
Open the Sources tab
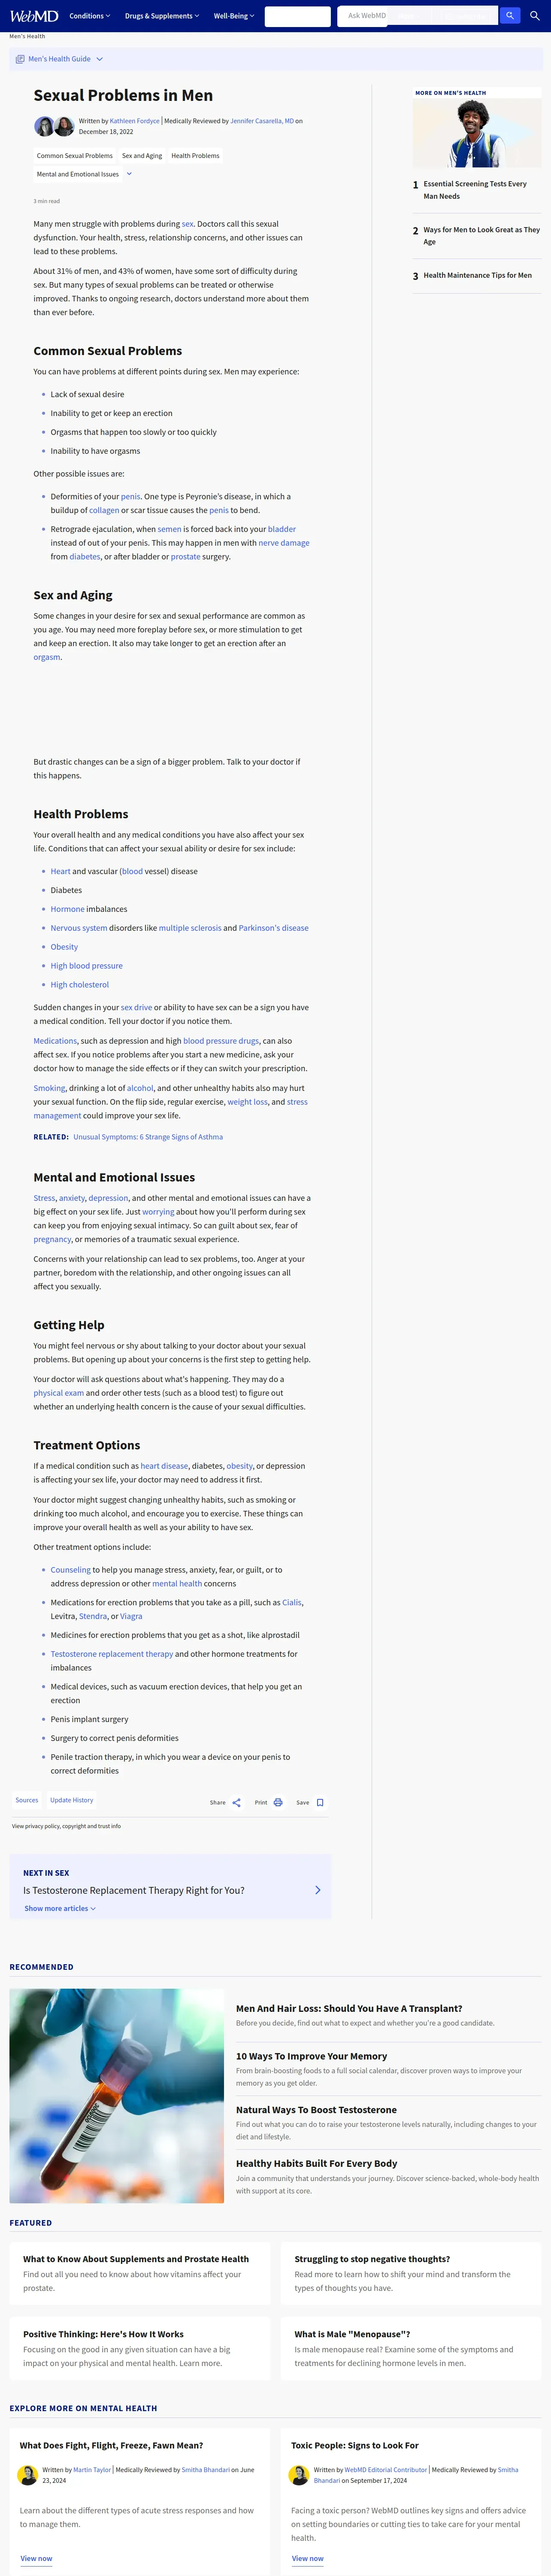[x=27, y=1800]
